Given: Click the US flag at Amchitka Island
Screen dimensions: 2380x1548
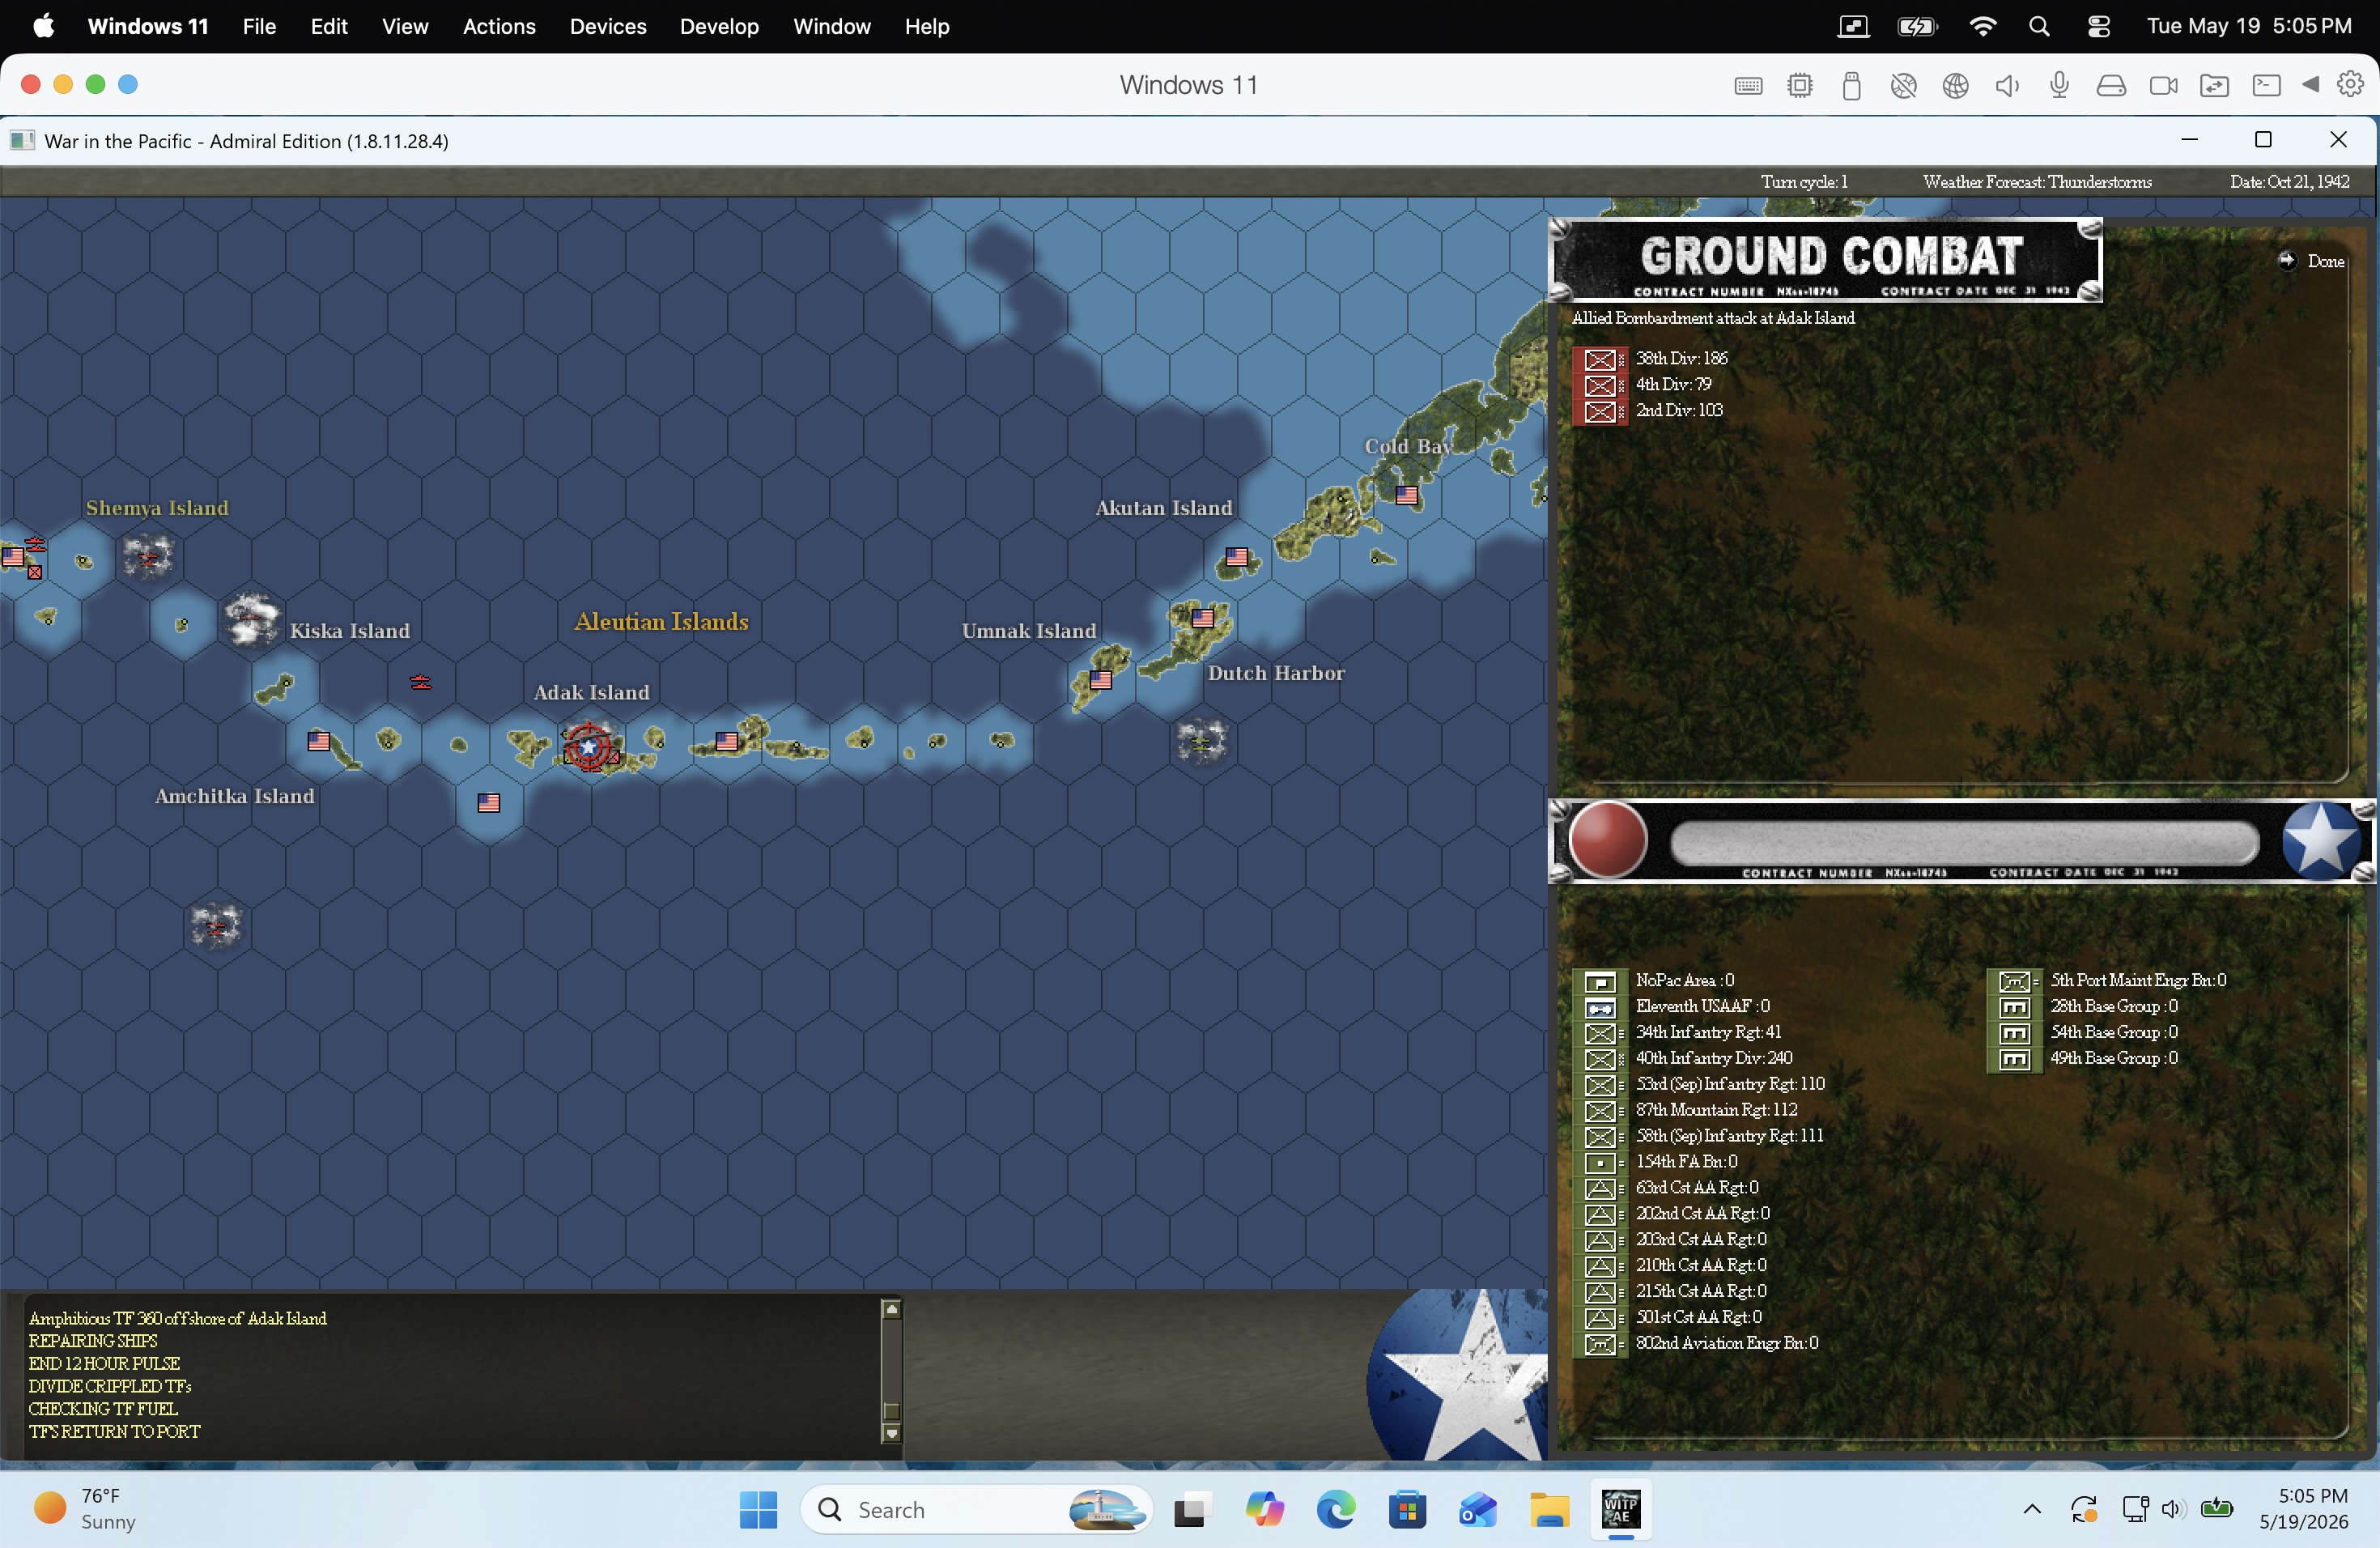Looking at the screenshot, I should pyautogui.click(x=319, y=741).
